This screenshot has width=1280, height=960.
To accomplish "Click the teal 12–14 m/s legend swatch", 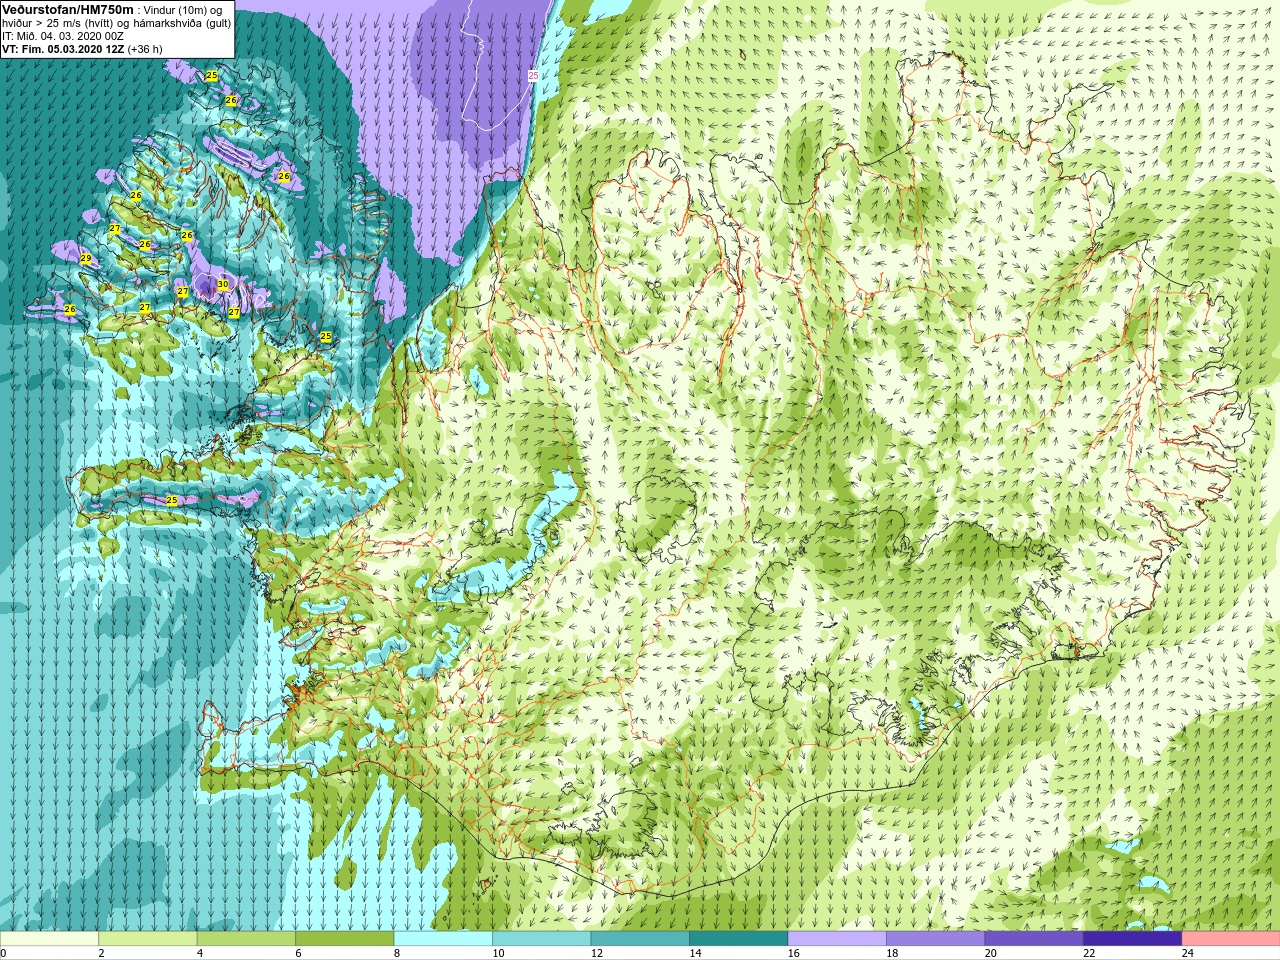I will pyautogui.click(x=640, y=939).
